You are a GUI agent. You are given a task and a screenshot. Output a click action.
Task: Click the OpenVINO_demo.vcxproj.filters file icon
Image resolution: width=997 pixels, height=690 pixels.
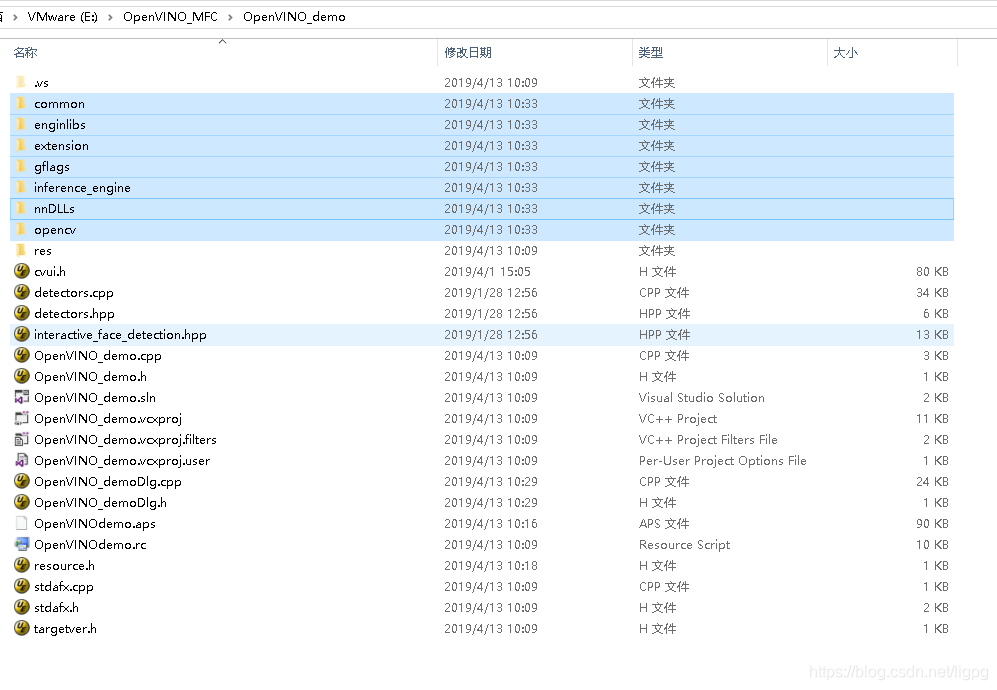[x=22, y=439]
